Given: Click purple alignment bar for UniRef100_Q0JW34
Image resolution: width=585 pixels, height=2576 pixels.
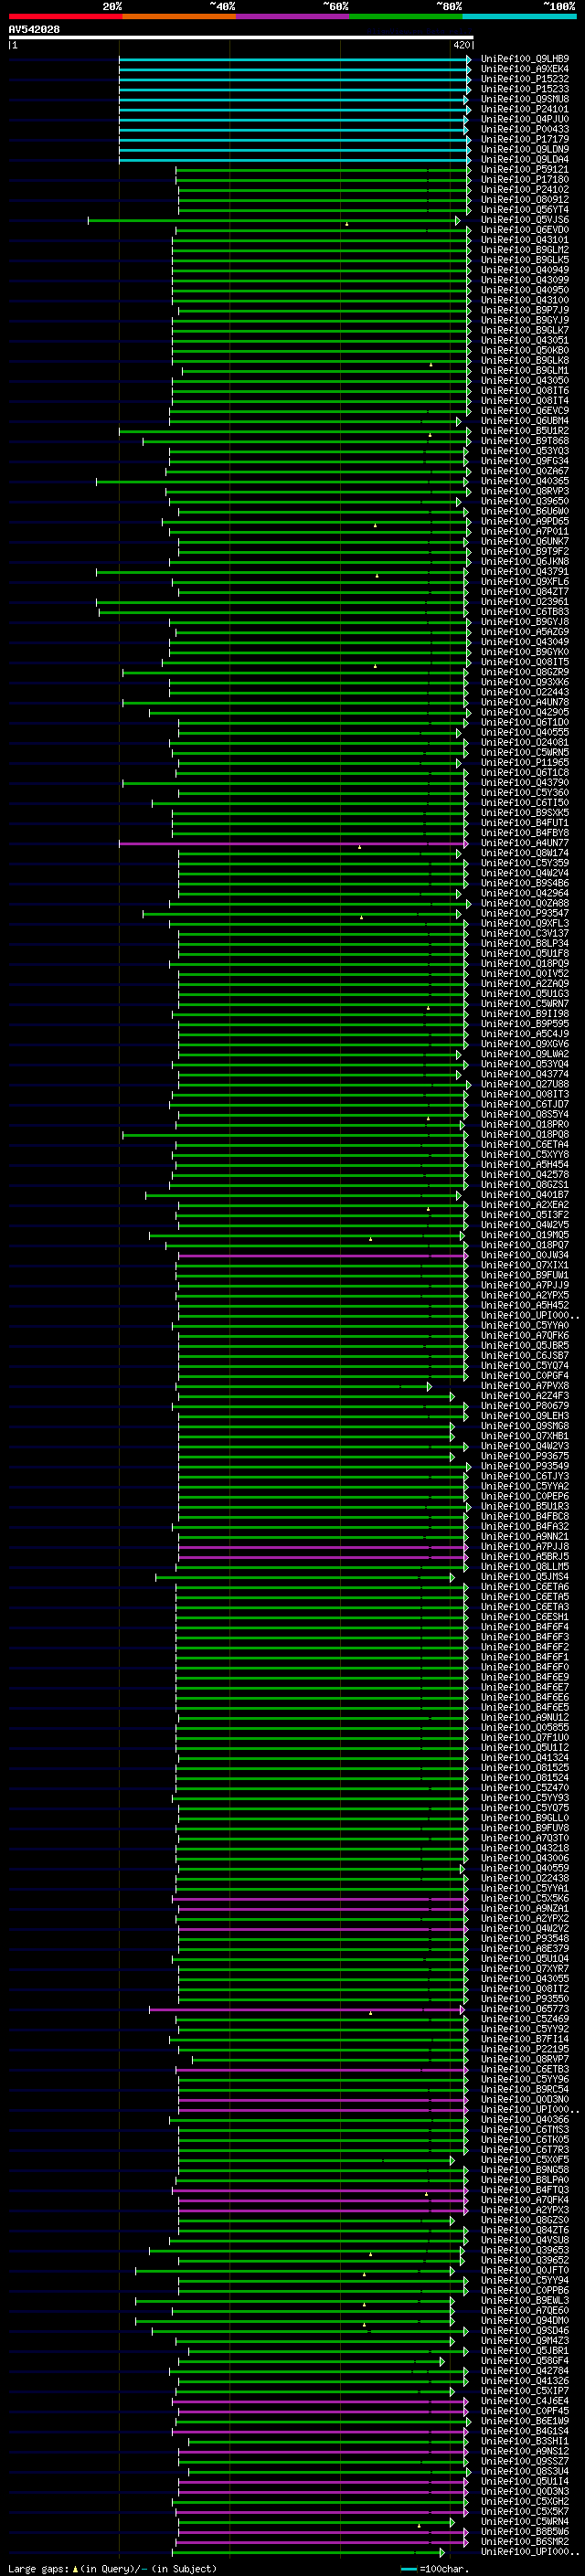Looking at the screenshot, I should point(323,1256).
